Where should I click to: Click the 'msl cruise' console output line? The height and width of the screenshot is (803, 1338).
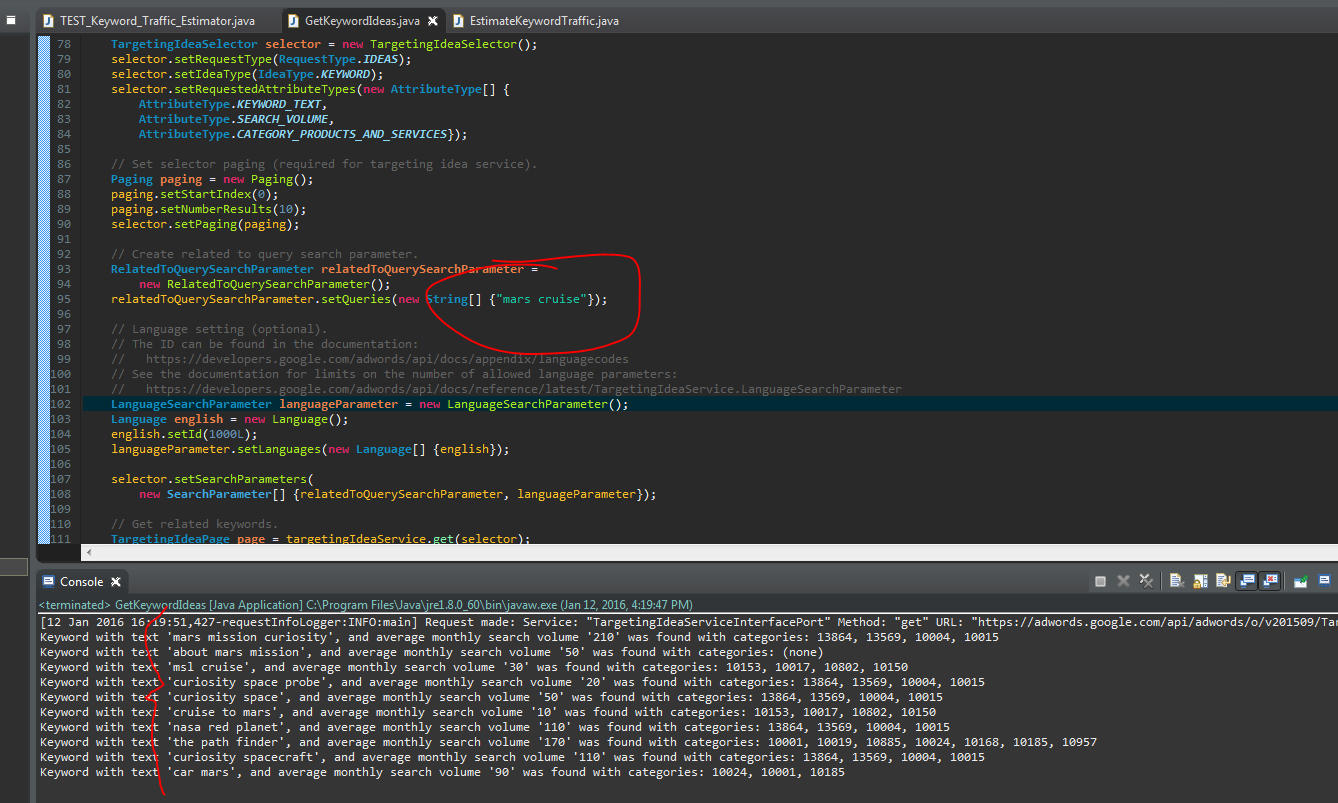click(x=474, y=667)
